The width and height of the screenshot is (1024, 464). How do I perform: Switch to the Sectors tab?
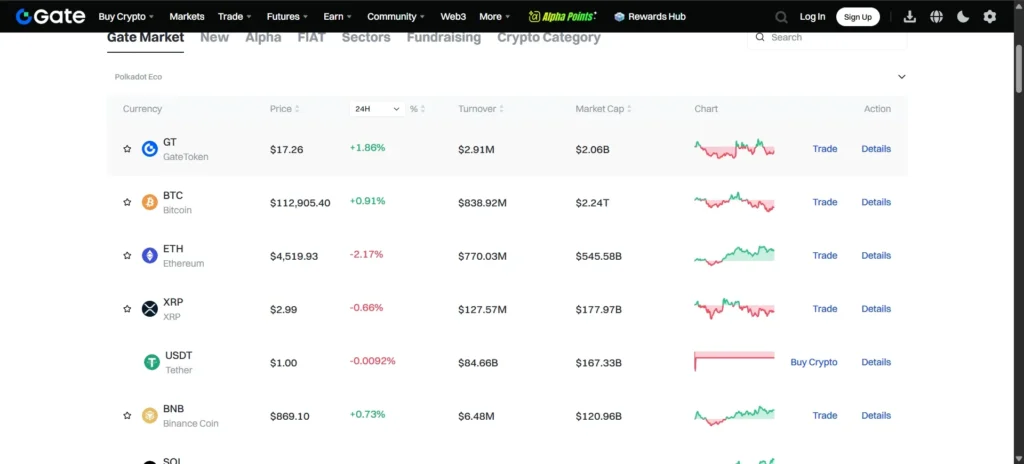pyautogui.click(x=366, y=37)
